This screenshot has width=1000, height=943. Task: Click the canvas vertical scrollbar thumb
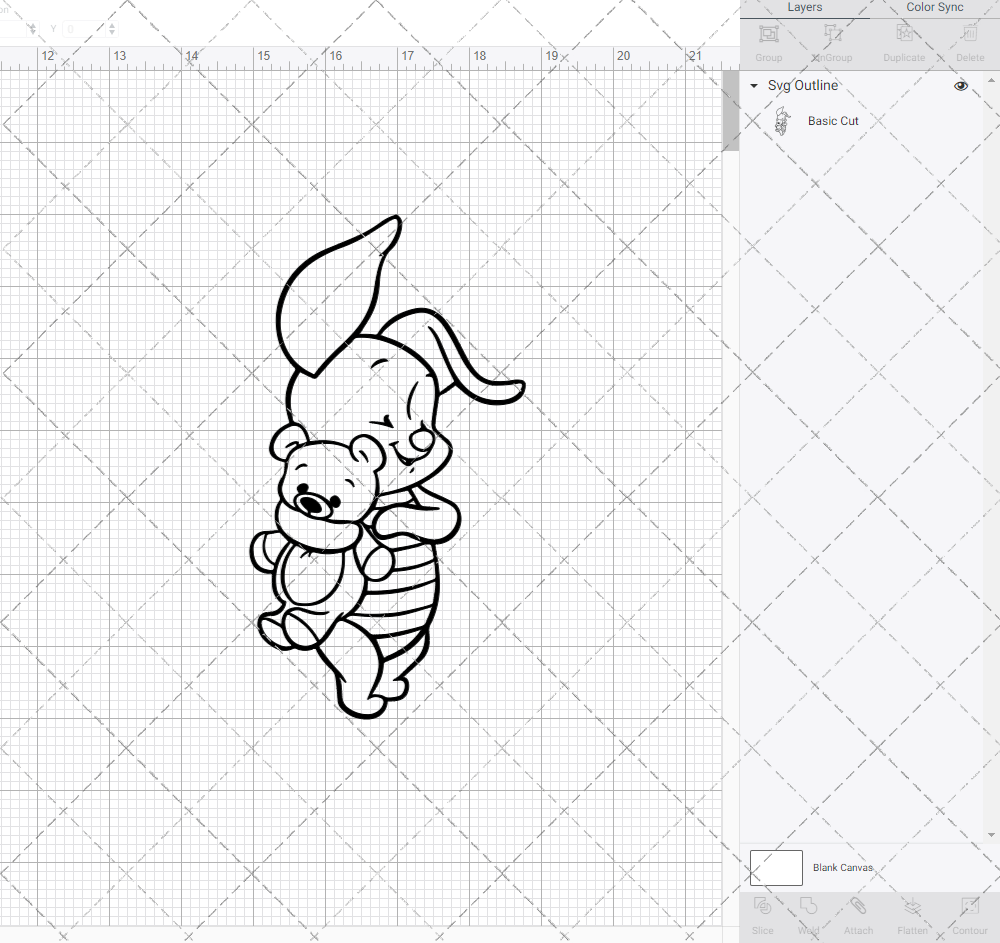point(730,111)
